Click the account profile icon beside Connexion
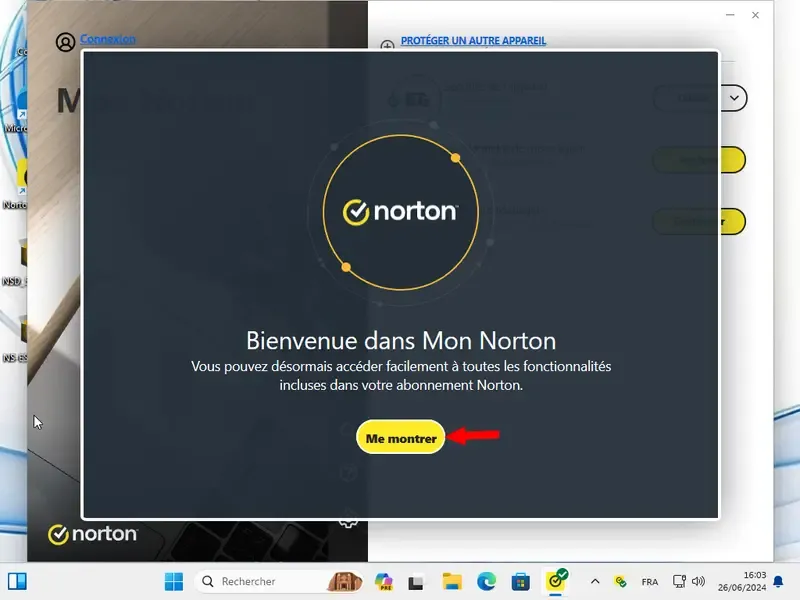The height and width of the screenshot is (600, 800). 65,42
